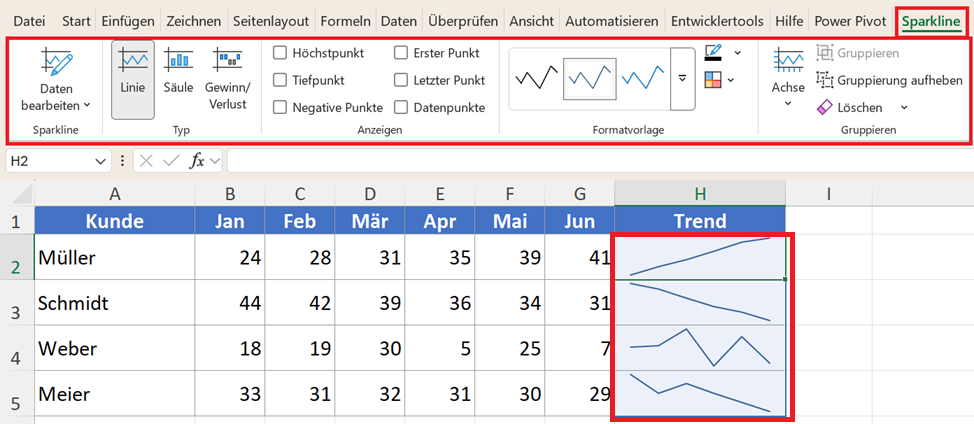This screenshot has width=974, height=424.
Task: Click the Achse axis icon
Action: point(788,60)
